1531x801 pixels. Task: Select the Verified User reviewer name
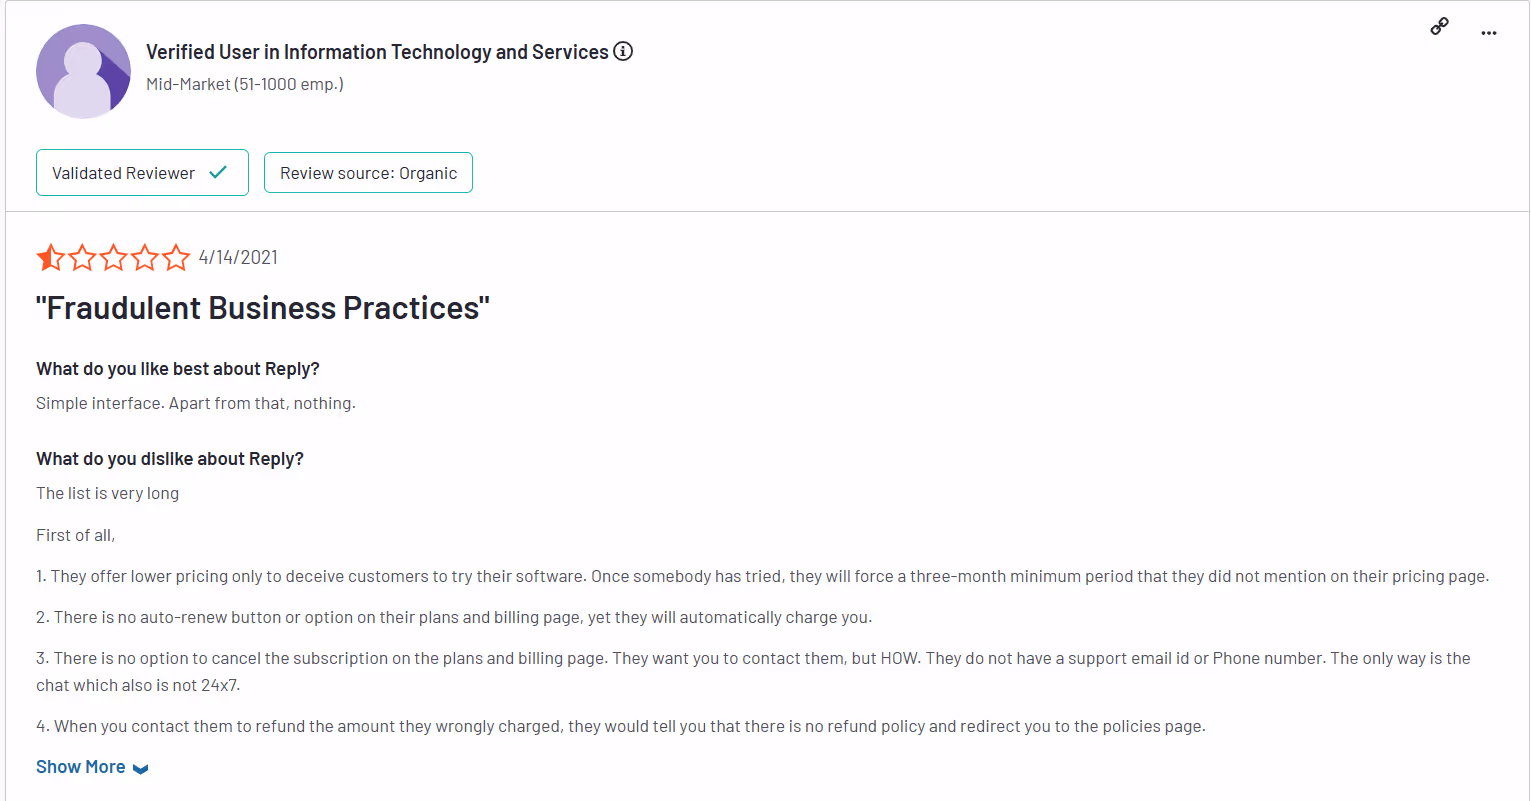click(377, 51)
